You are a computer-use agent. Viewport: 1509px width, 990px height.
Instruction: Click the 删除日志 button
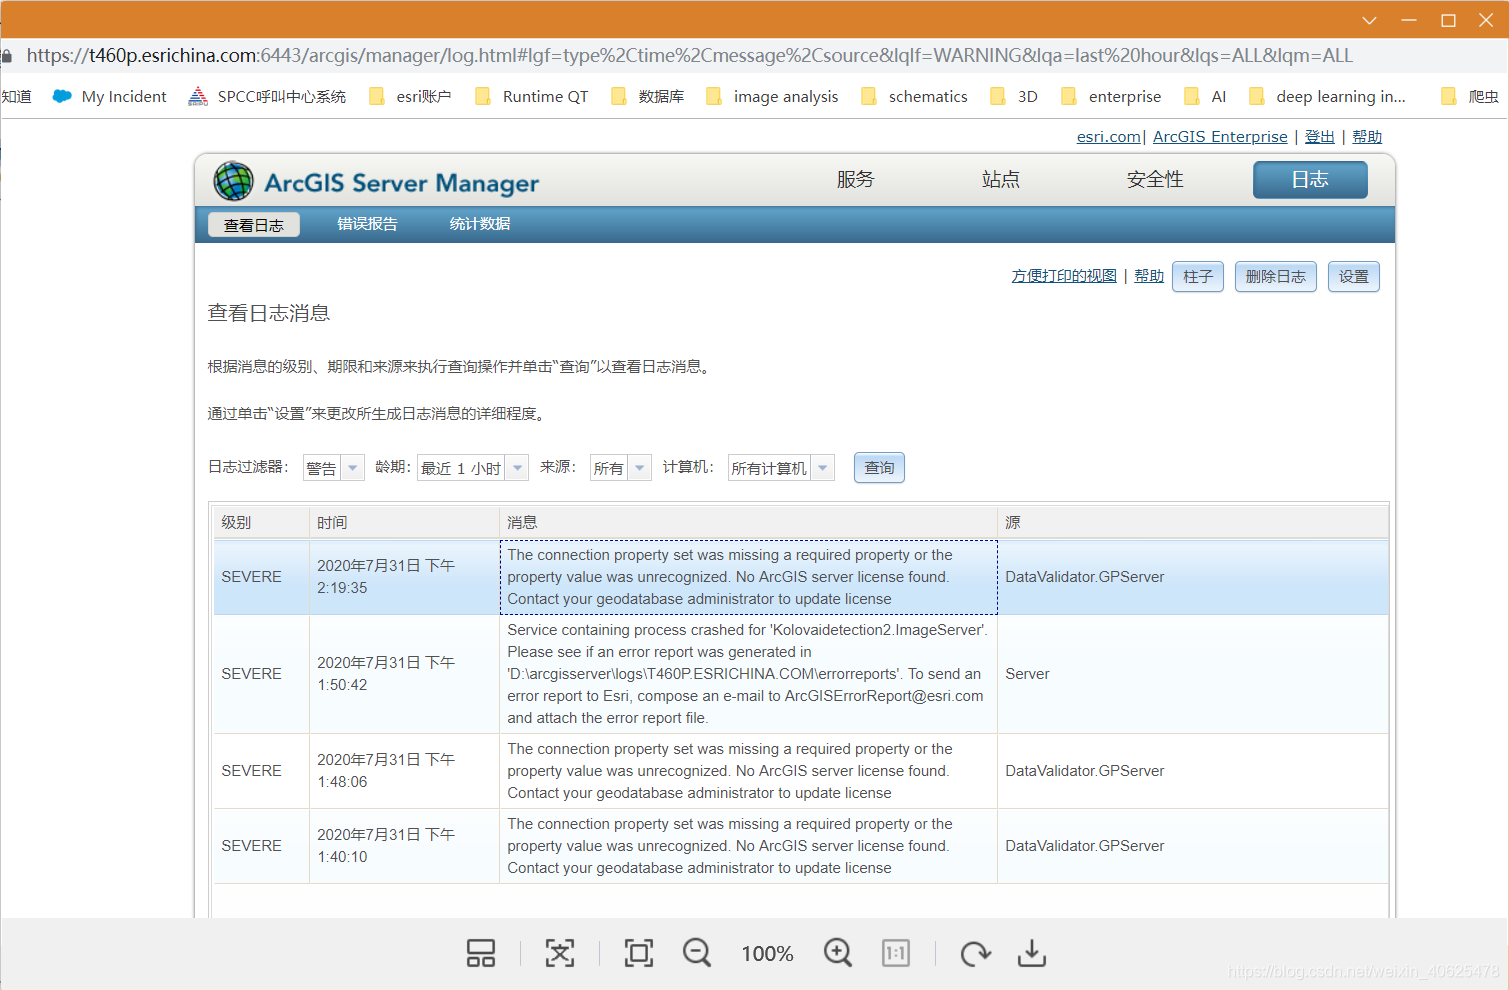[x=1275, y=276]
